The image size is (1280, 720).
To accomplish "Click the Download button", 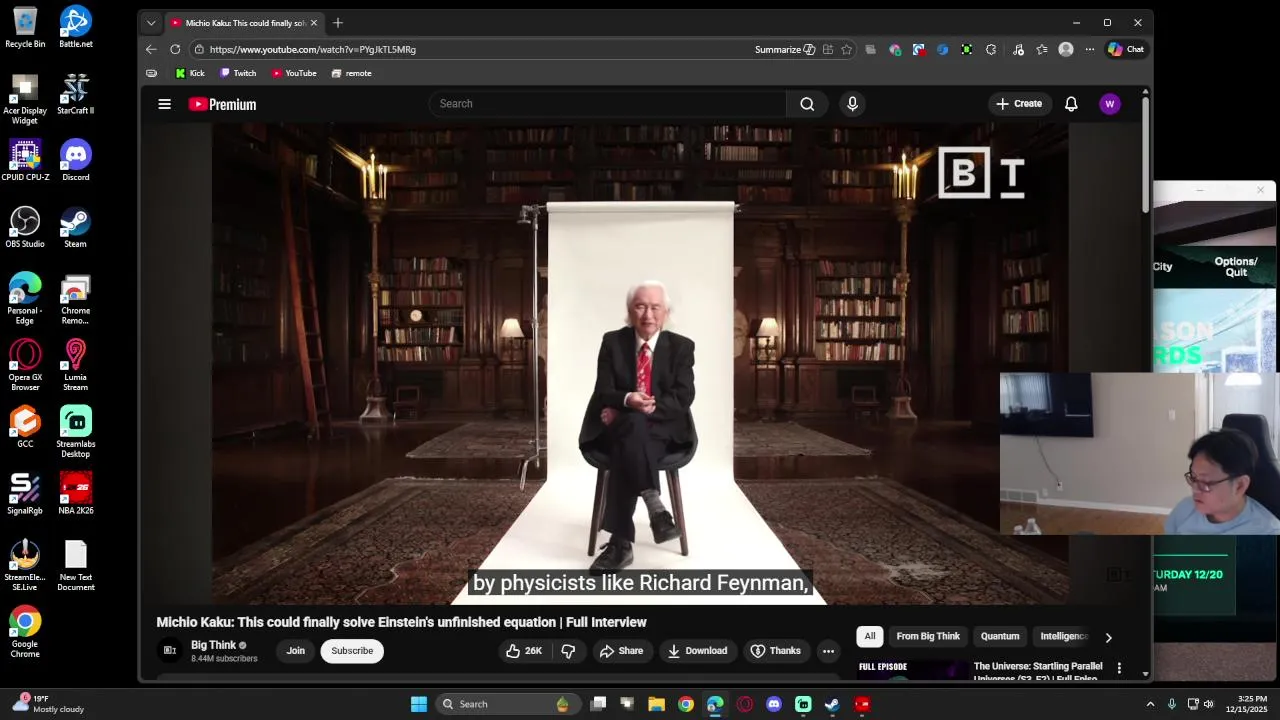I will 697,651.
